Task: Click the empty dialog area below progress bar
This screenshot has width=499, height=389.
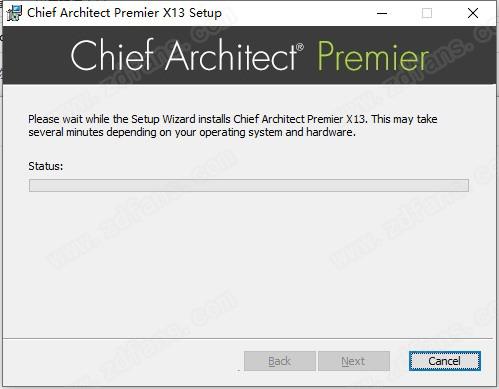Action: [249, 263]
